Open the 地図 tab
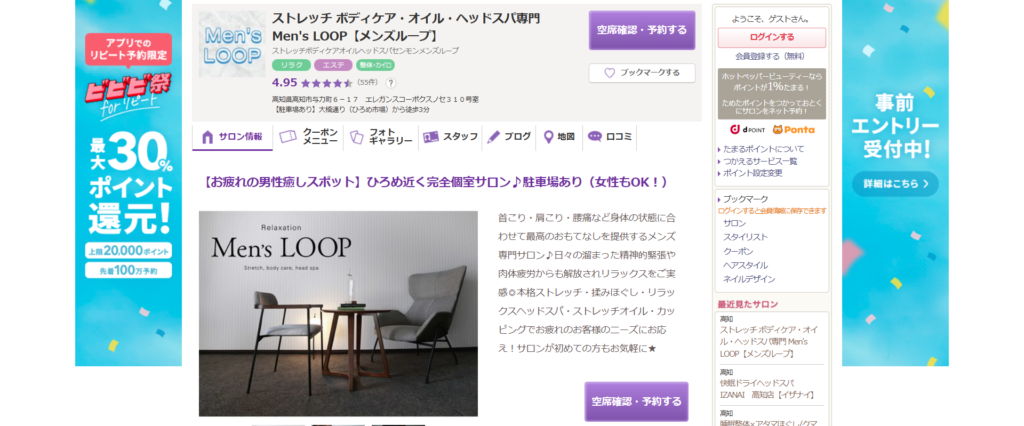Image resolution: width=1024 pixels, height=426 pixels. pyautogui.click(x=559, y=137)
